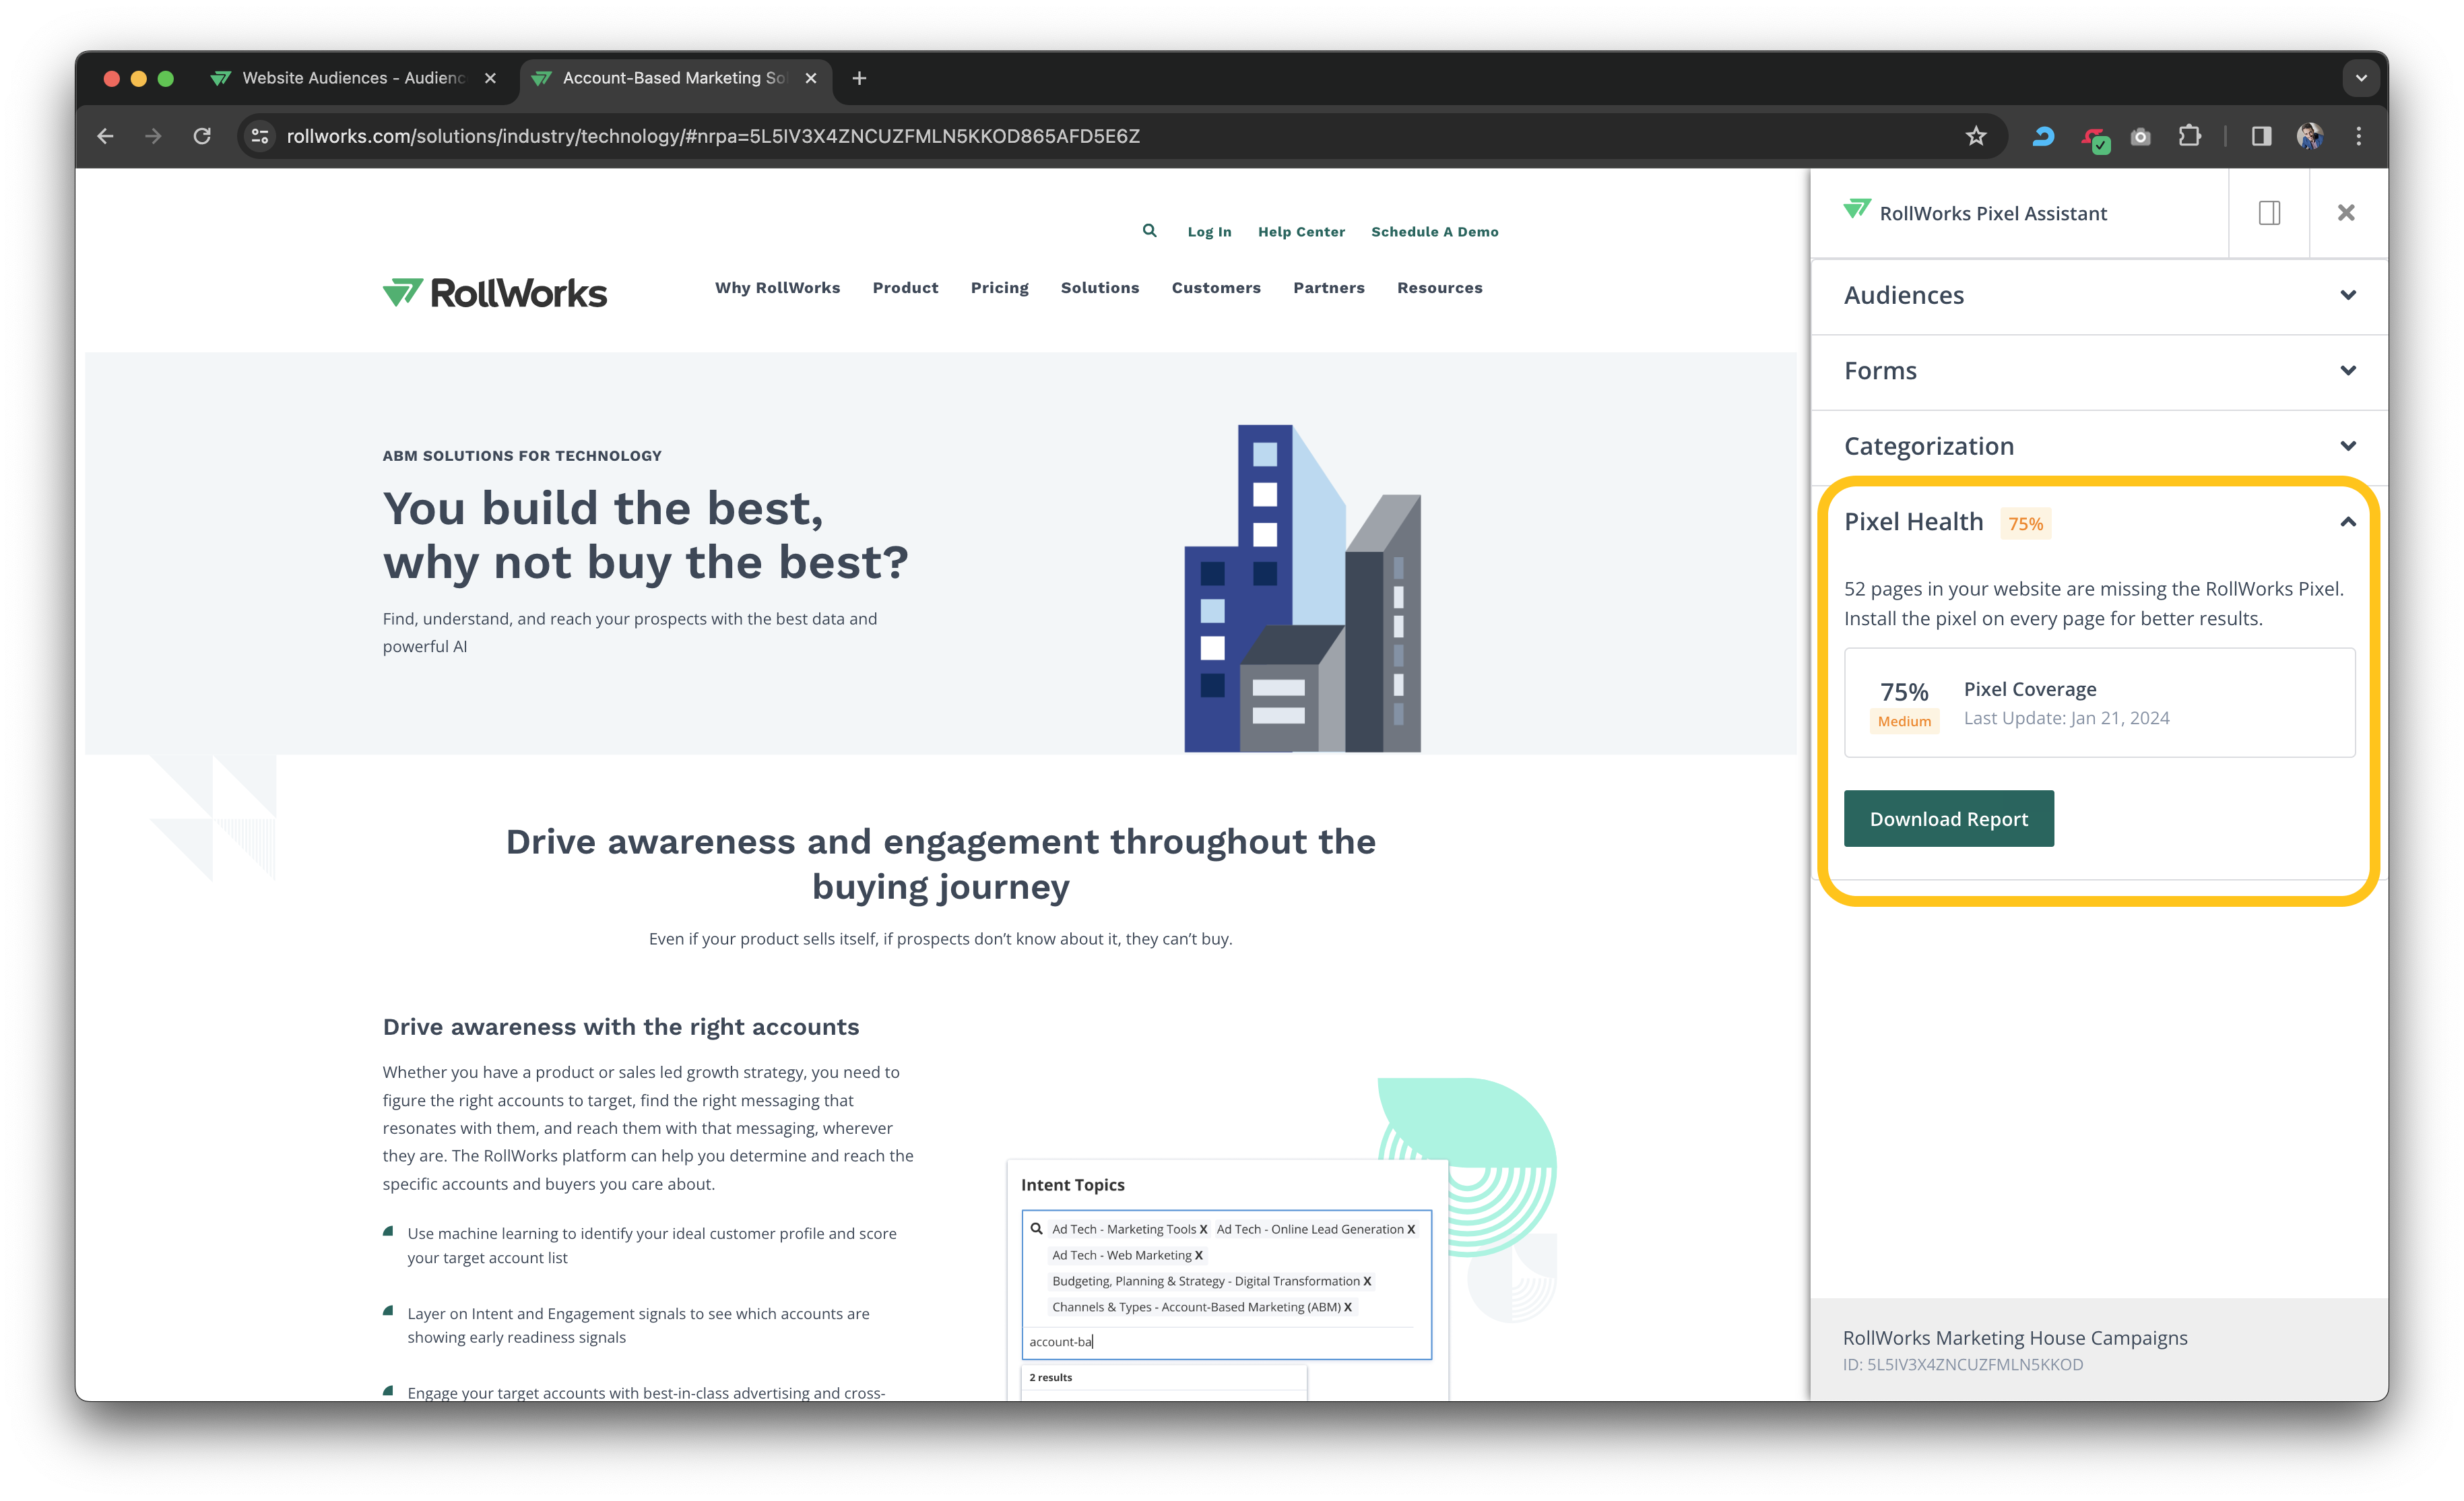Screen dimensions: 2464x1501
Task: Open the blue swirl browser extension
Action: coord(2043,136)
